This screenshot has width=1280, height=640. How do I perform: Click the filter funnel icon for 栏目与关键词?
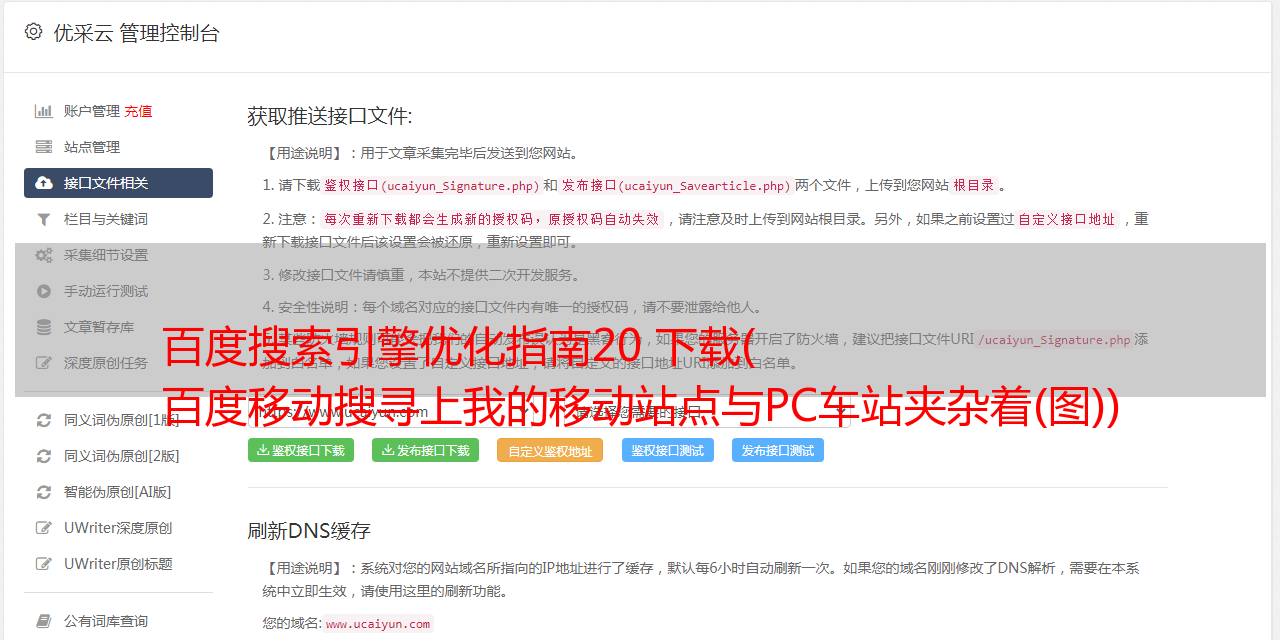pyautogui.click(x=44, y=219)
